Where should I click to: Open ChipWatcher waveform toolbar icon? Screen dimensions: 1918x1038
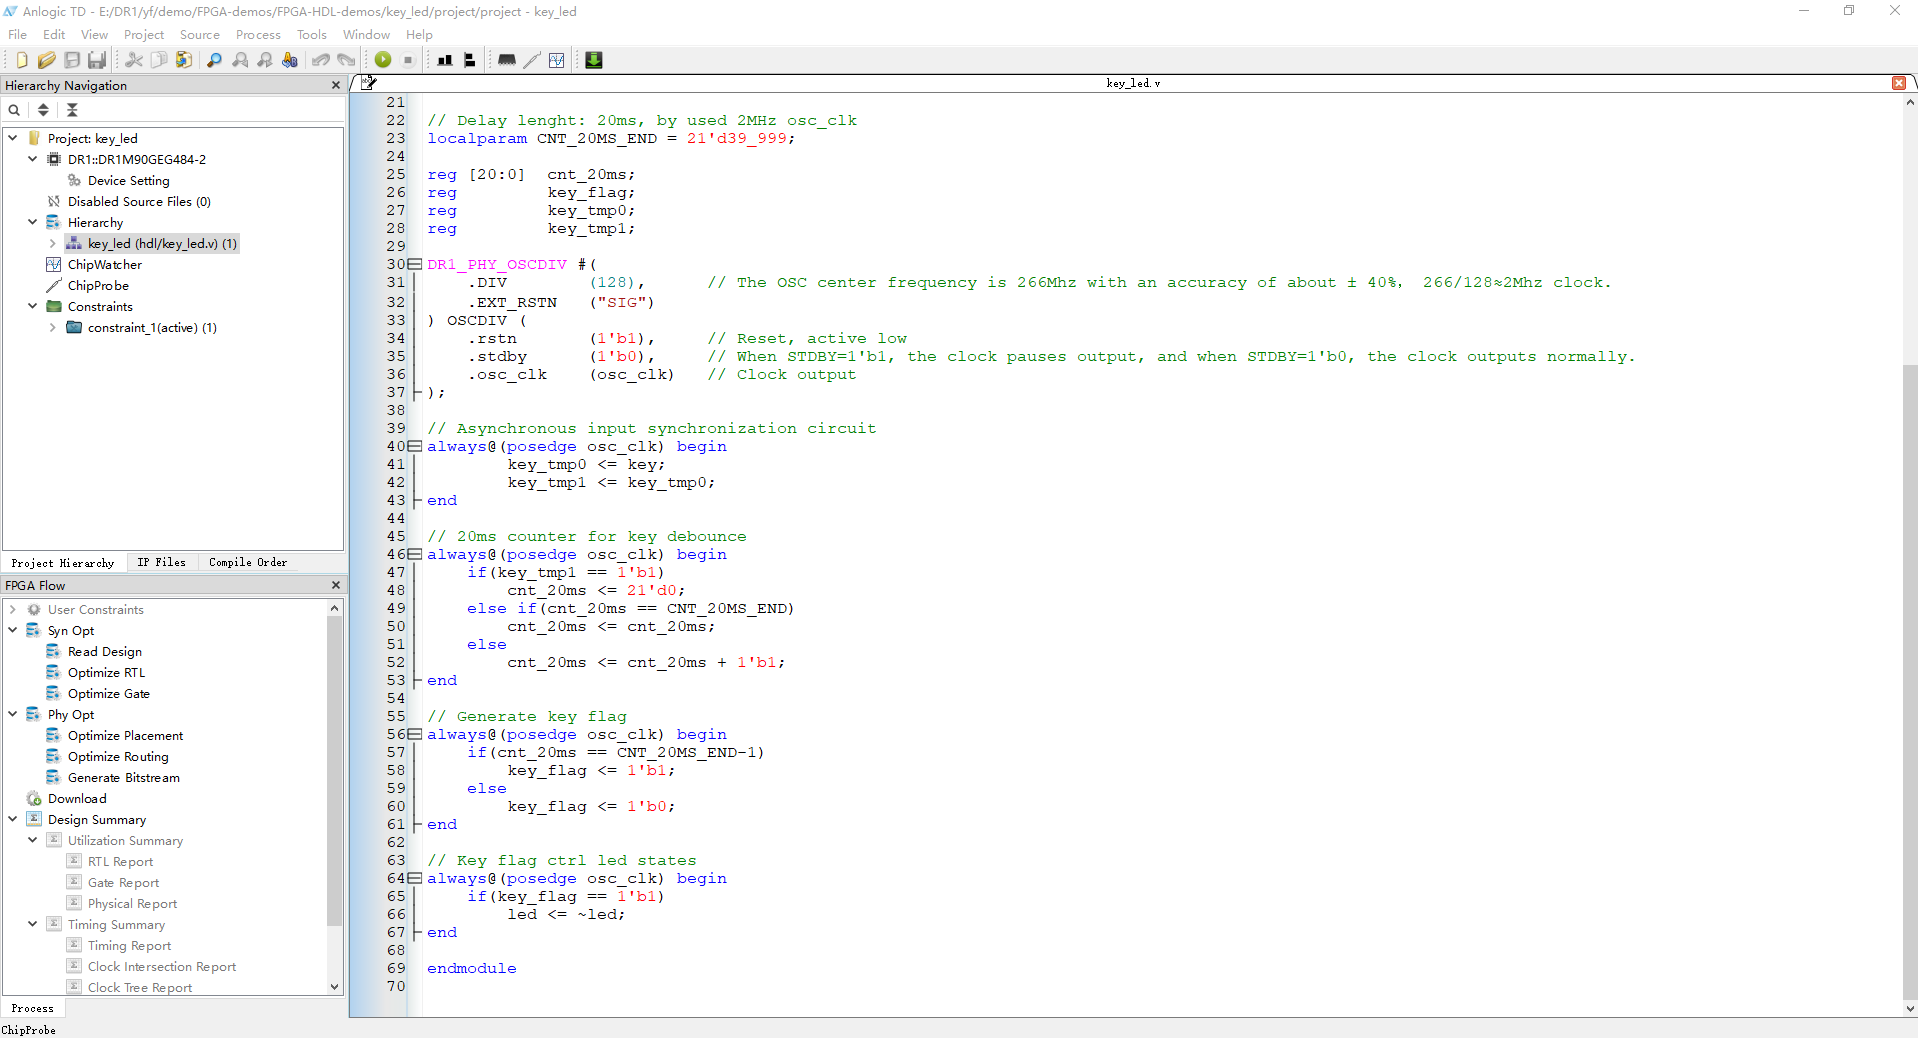[x=557, y=60]
